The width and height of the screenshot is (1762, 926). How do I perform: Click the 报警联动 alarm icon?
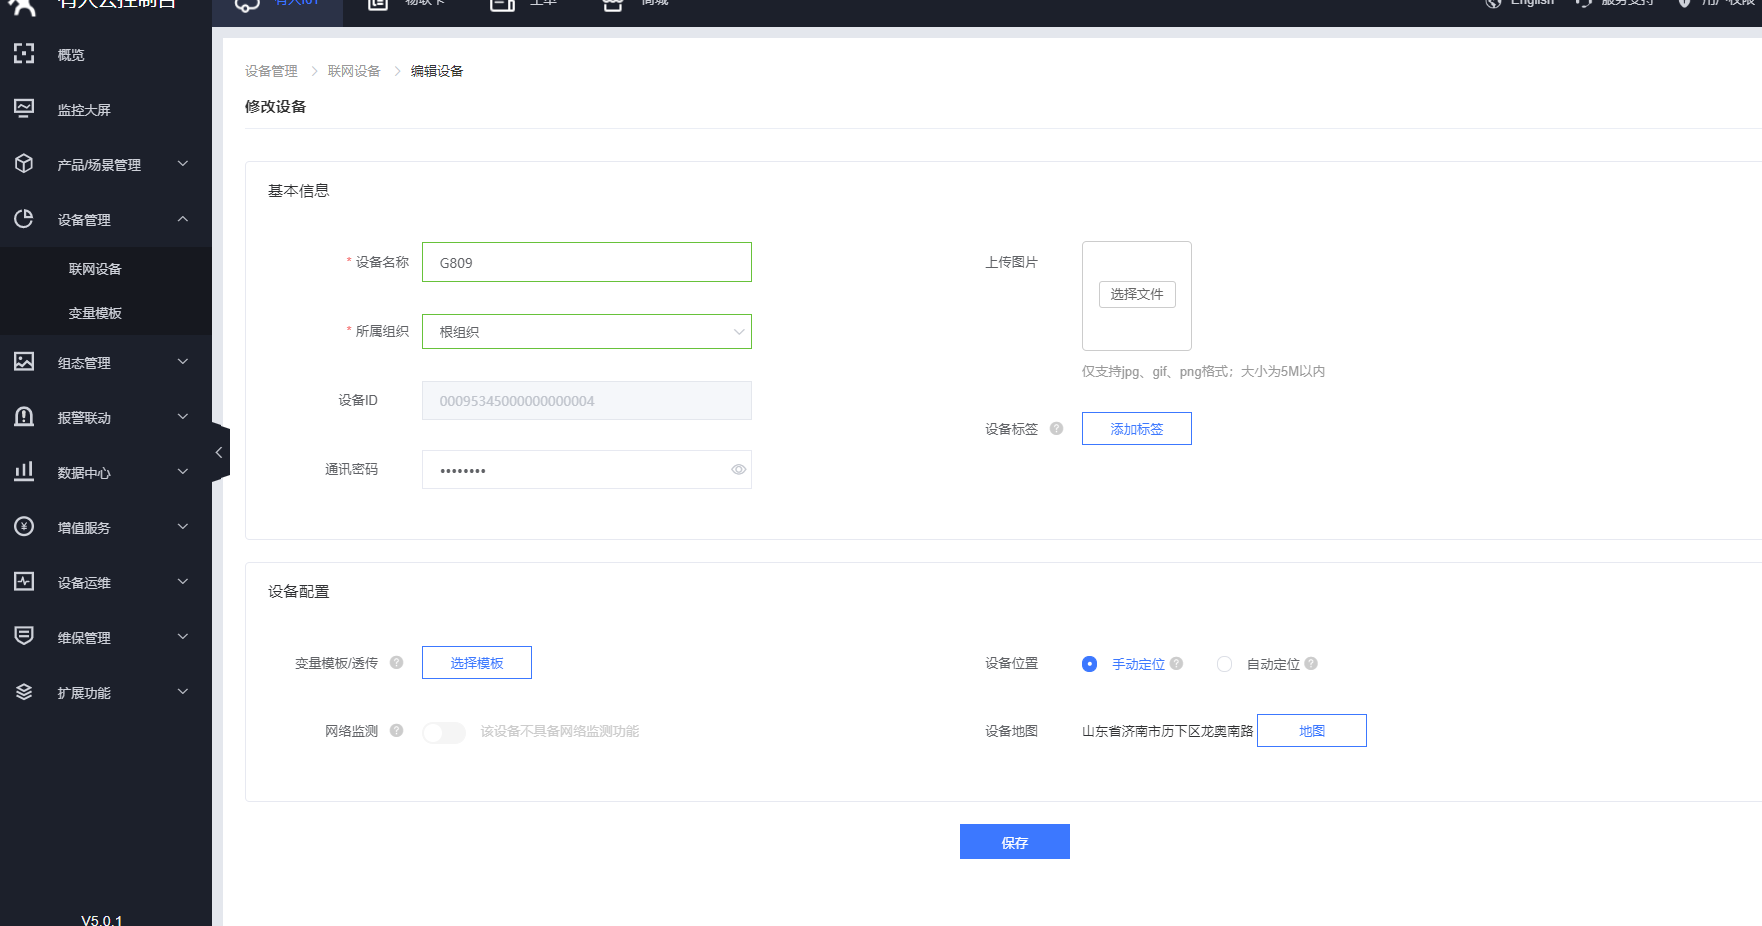[x=24, y=417]
